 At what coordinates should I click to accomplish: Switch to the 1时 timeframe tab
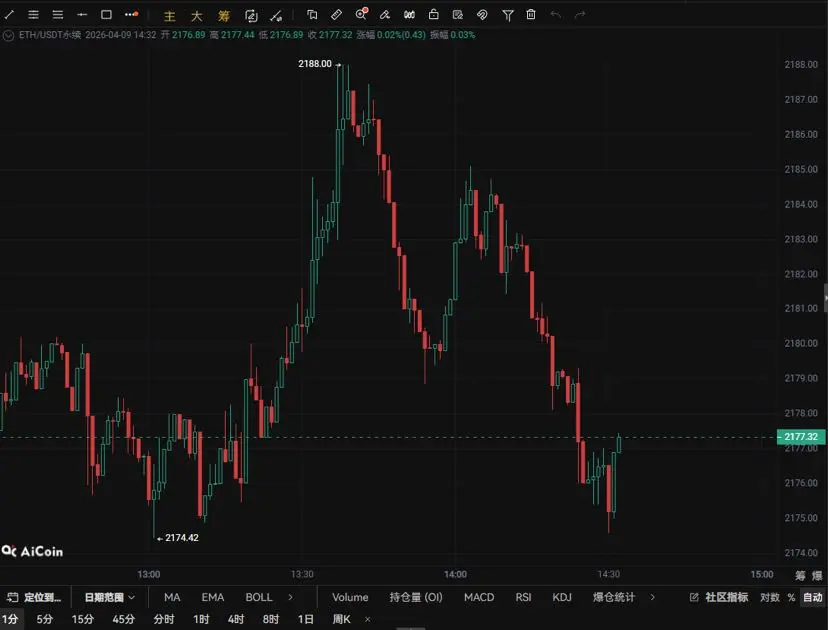tap(201, 619)
